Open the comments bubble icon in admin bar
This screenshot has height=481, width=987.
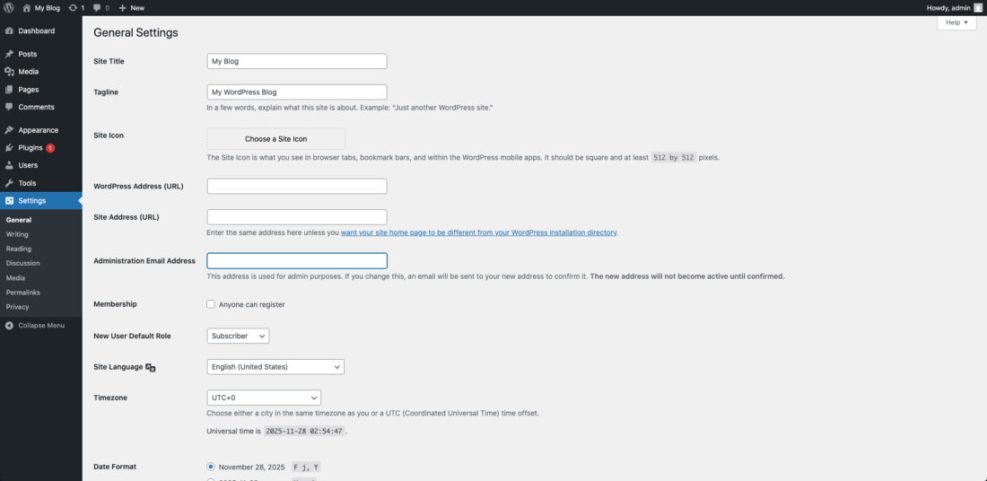pyautogui.click(x=96, y=8)
